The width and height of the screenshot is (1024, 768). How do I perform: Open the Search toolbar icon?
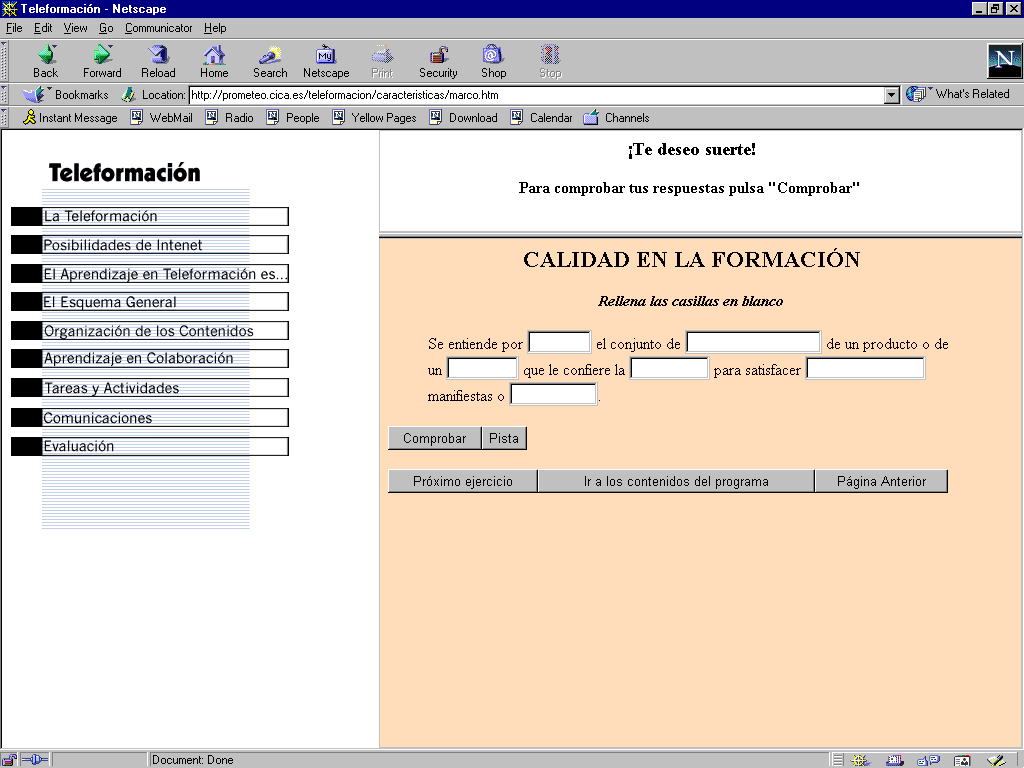click(270, 56)
